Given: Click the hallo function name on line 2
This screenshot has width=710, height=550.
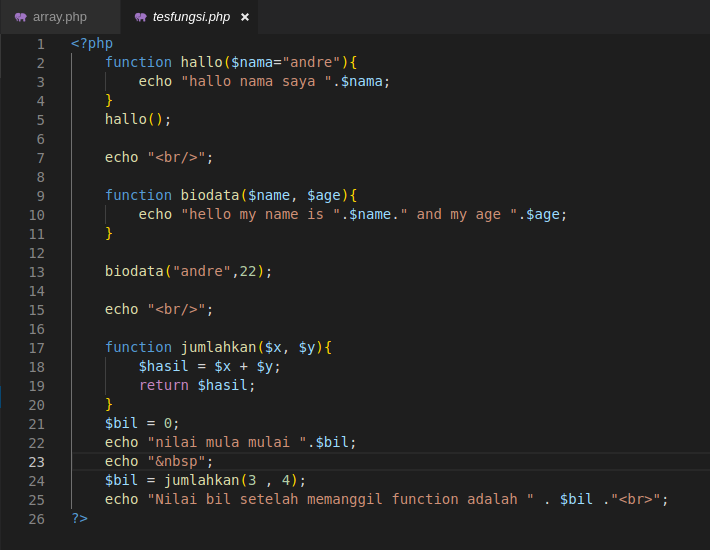Looking at the screenshot, I should (201, 62).
